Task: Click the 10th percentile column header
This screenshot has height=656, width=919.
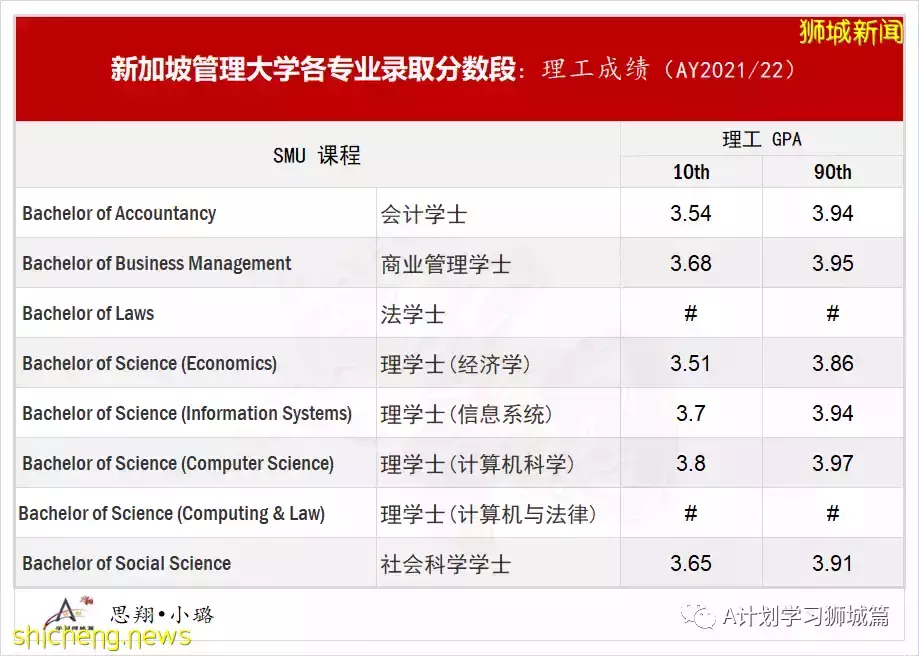Action: click(691, 172)
